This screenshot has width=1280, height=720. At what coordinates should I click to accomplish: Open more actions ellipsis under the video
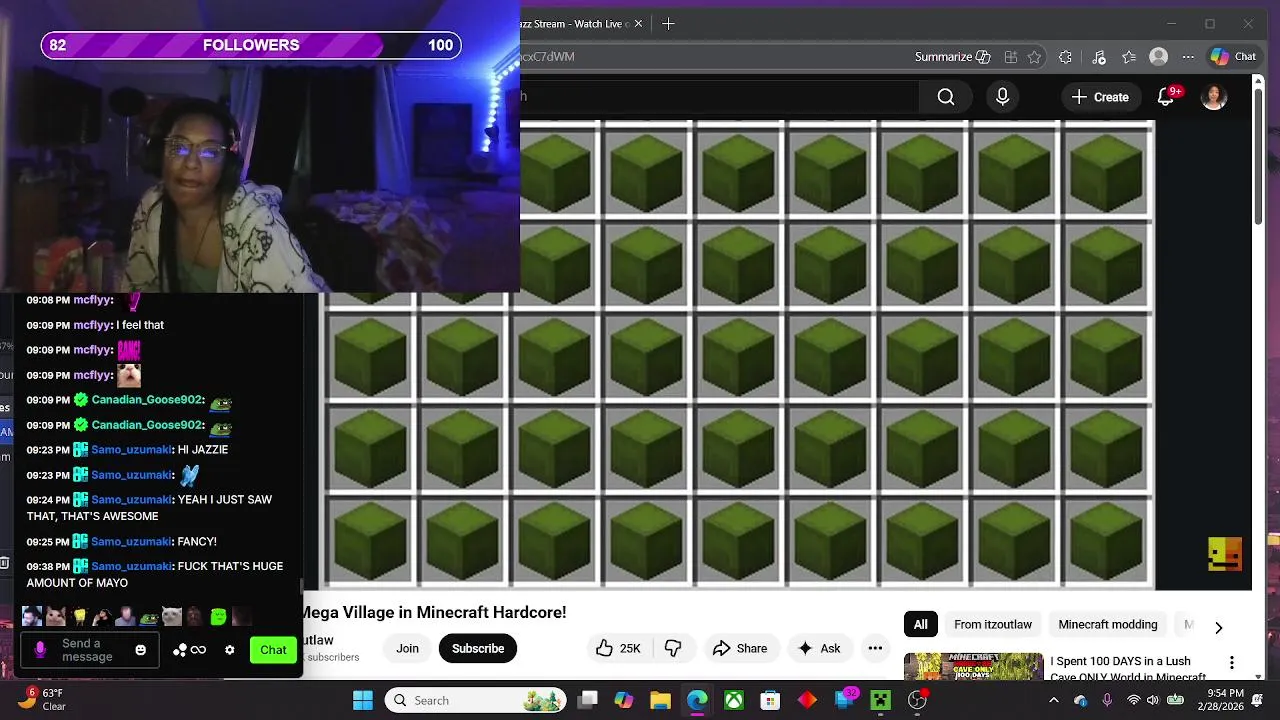(875, 648)
